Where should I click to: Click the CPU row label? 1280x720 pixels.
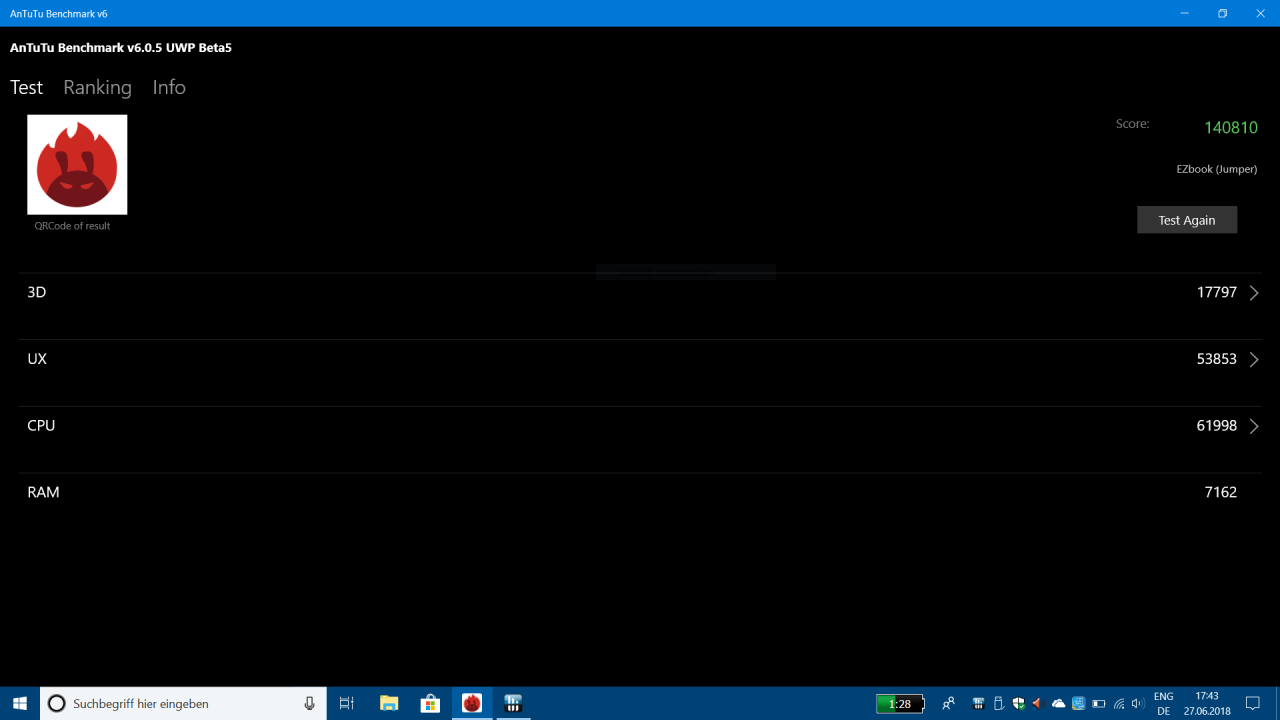click(x=41, y=425)
